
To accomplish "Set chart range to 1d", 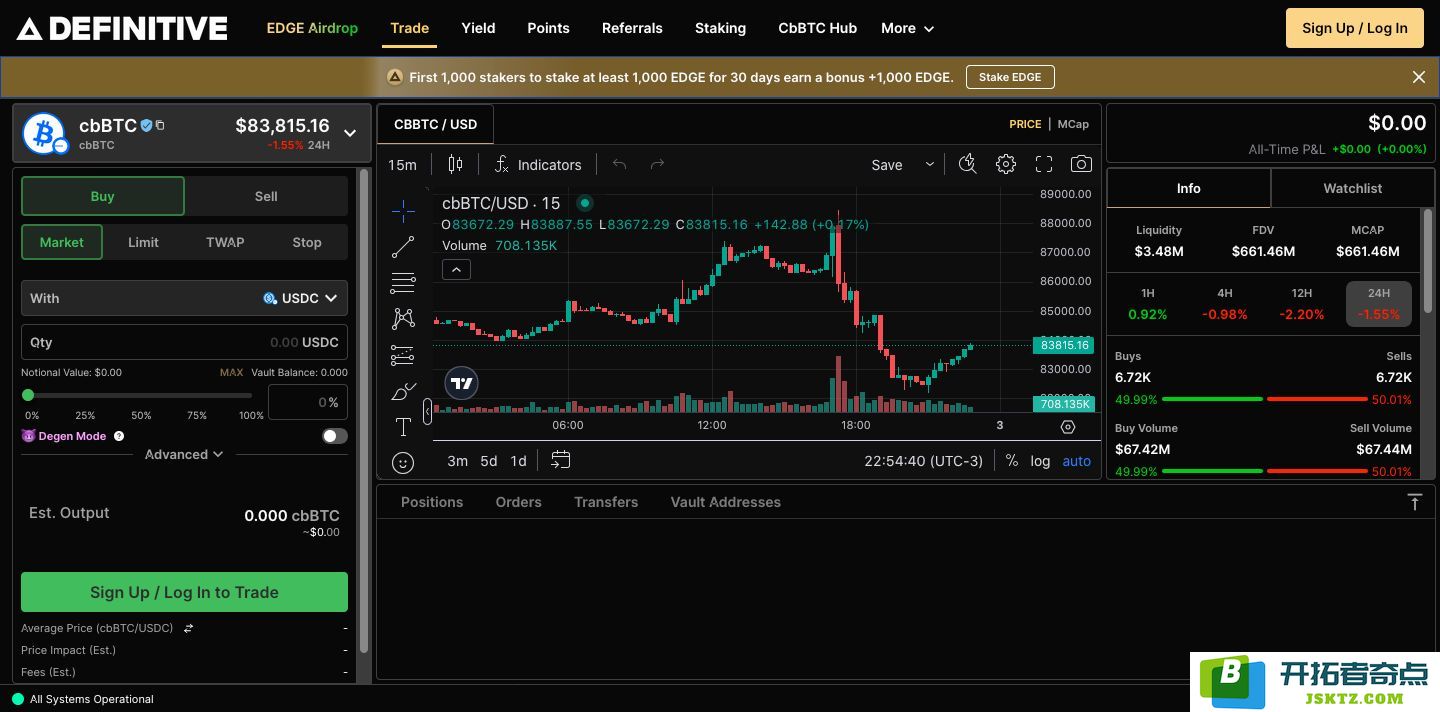I will coord(518,461).
